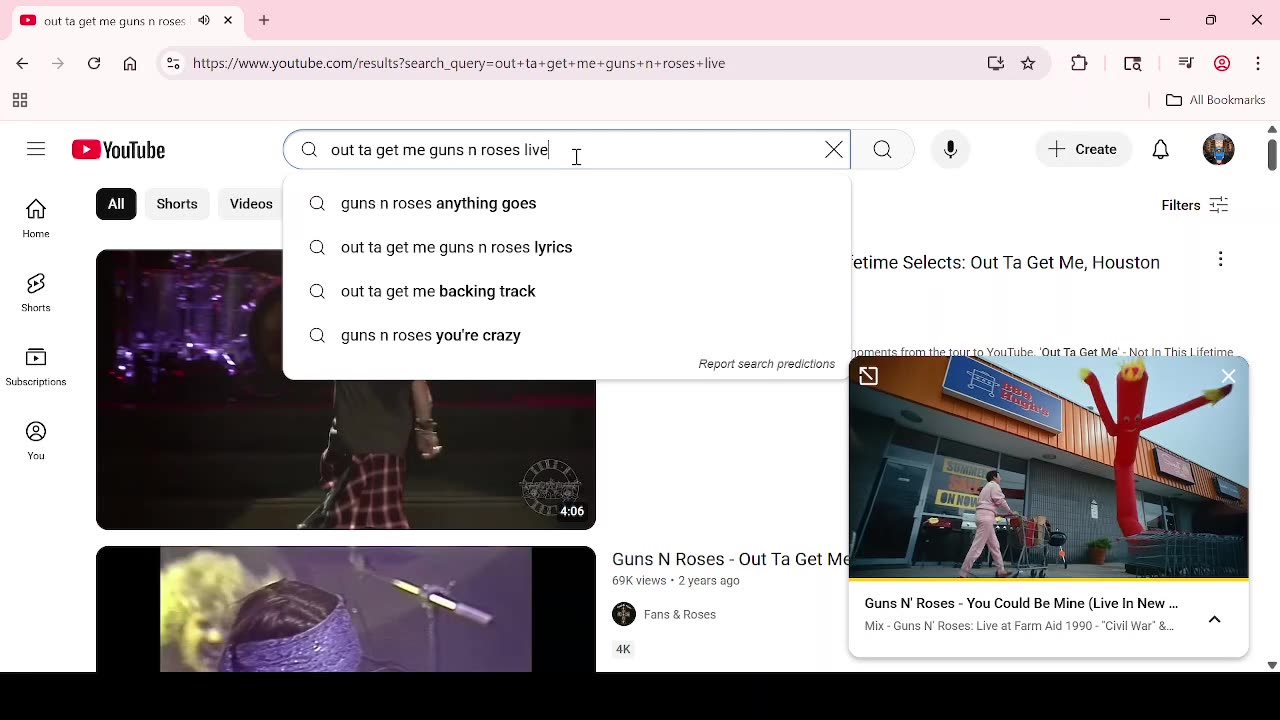Go to the YouTube logo homepage
1280x720 pixels.
(118, 150)
